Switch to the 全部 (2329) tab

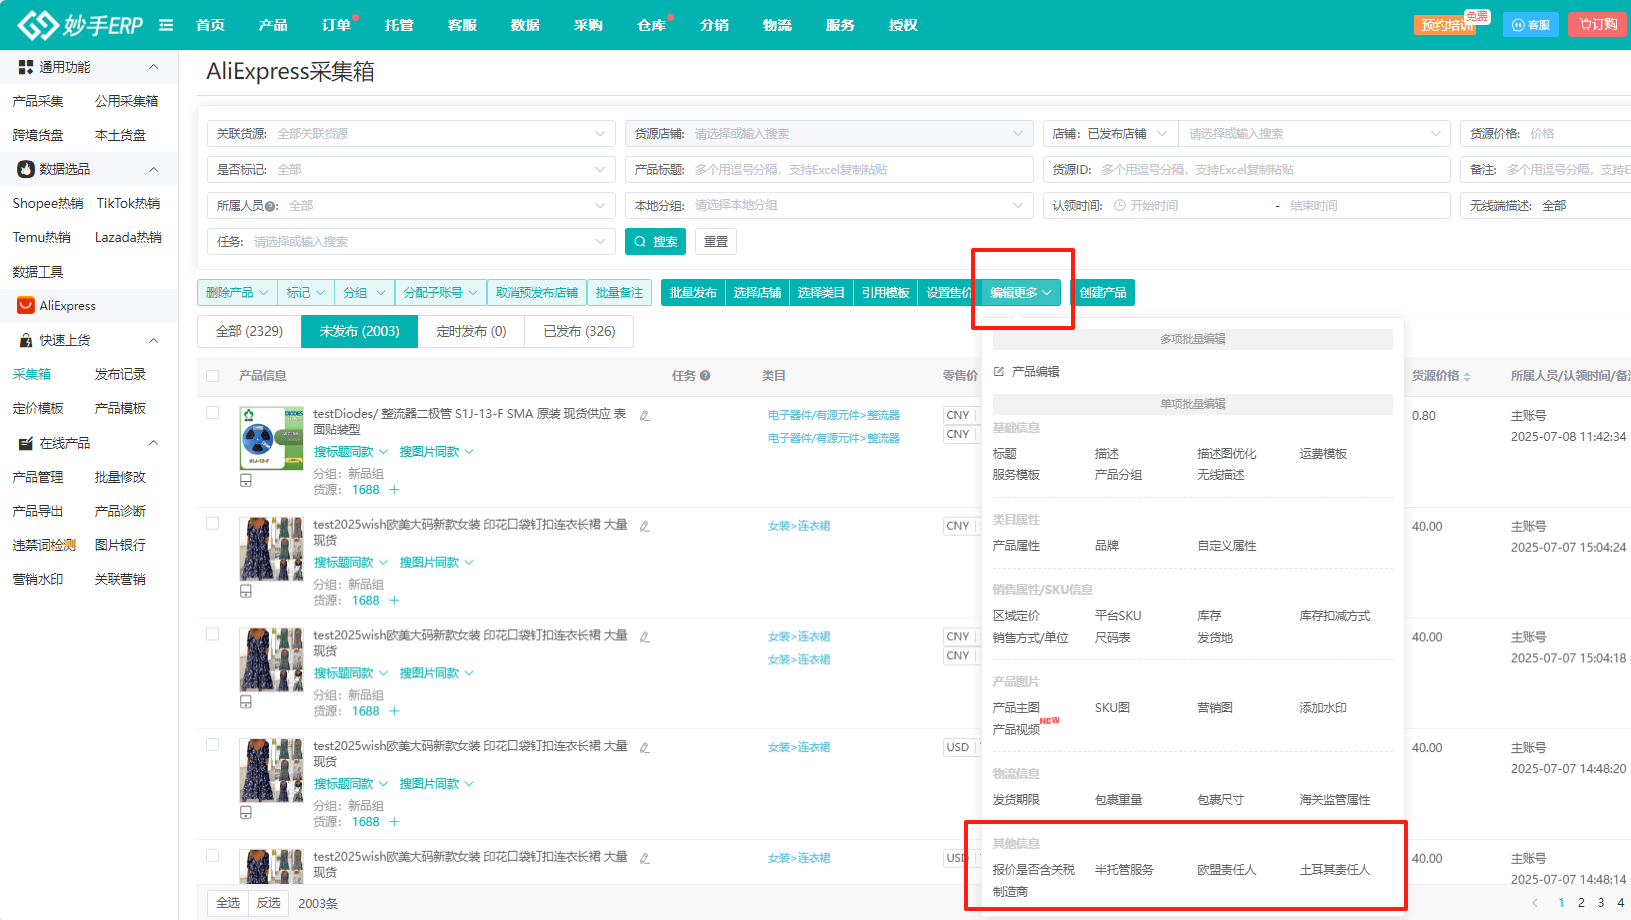coord(249,331)
